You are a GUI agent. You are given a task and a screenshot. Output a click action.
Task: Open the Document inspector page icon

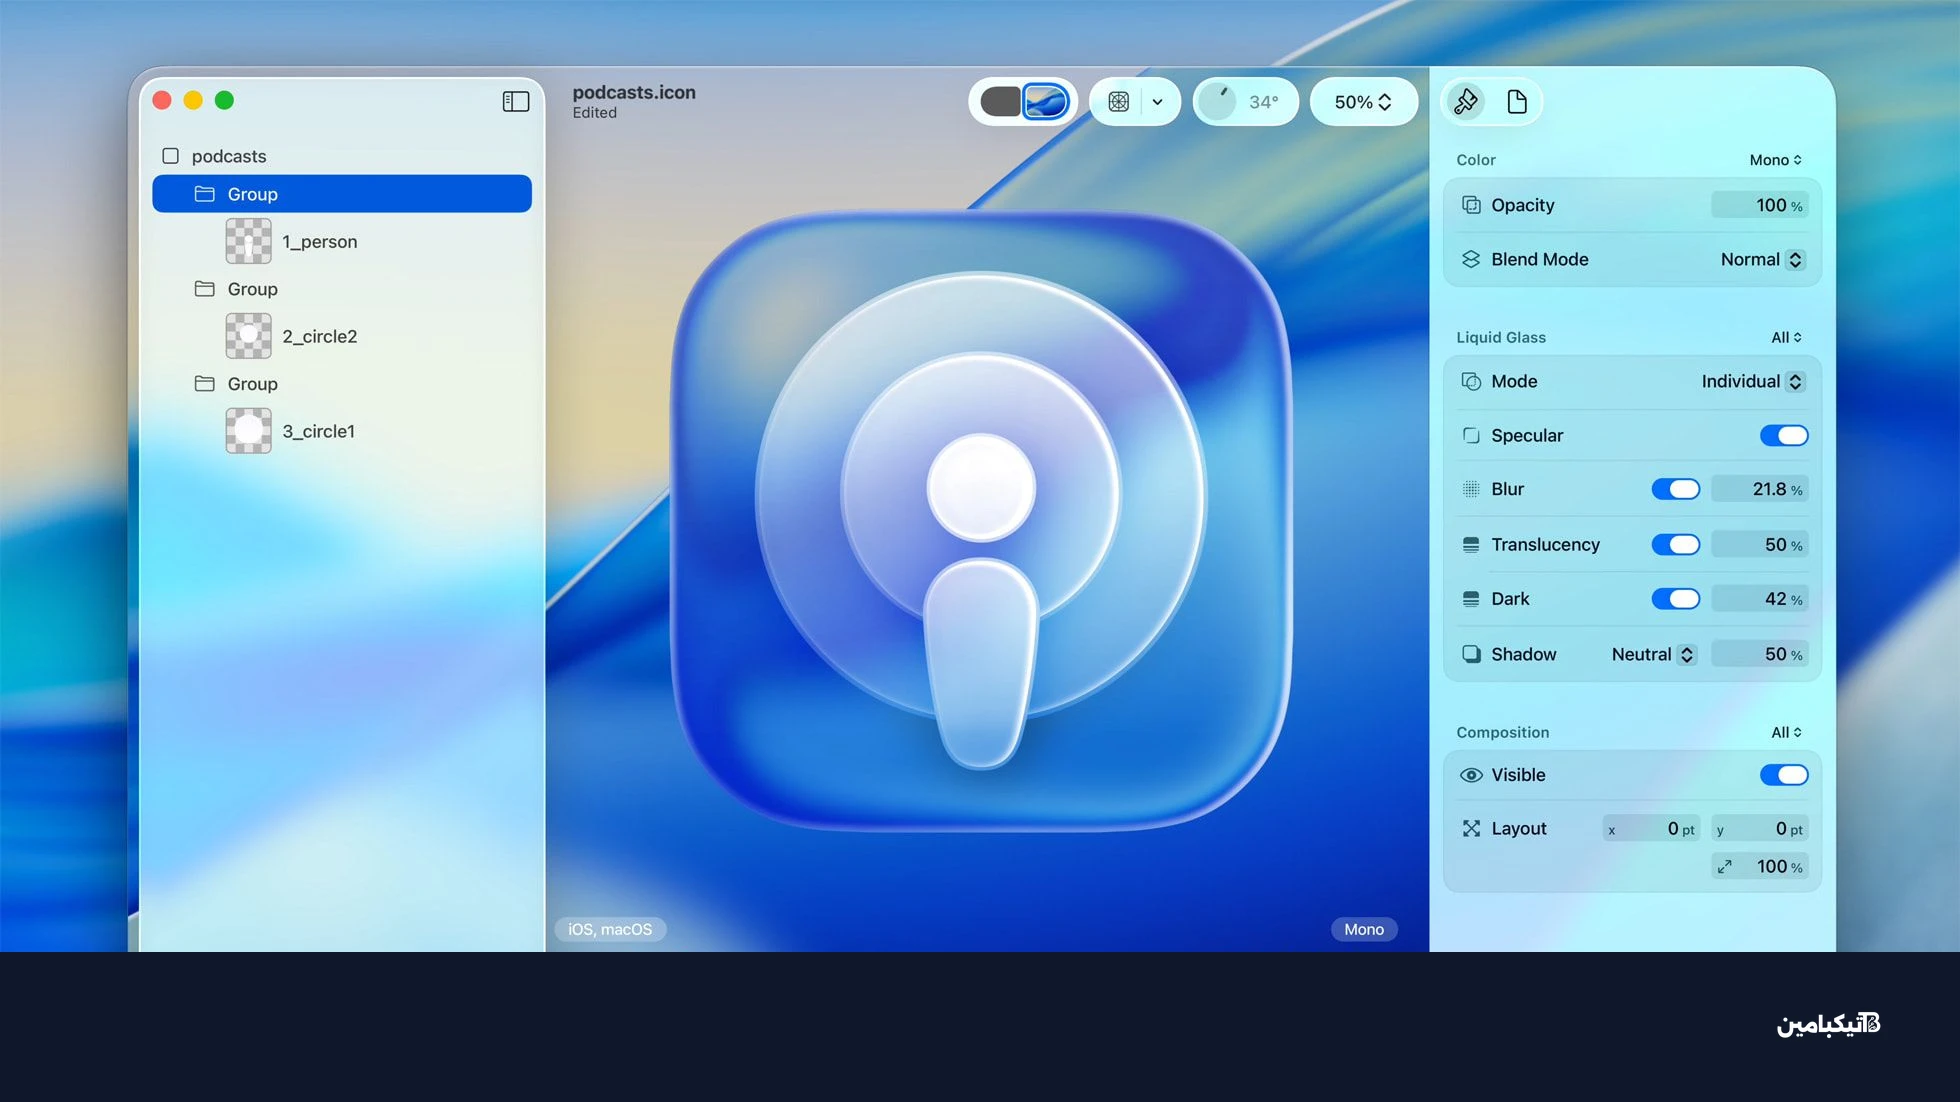(x=1517, y=101)
